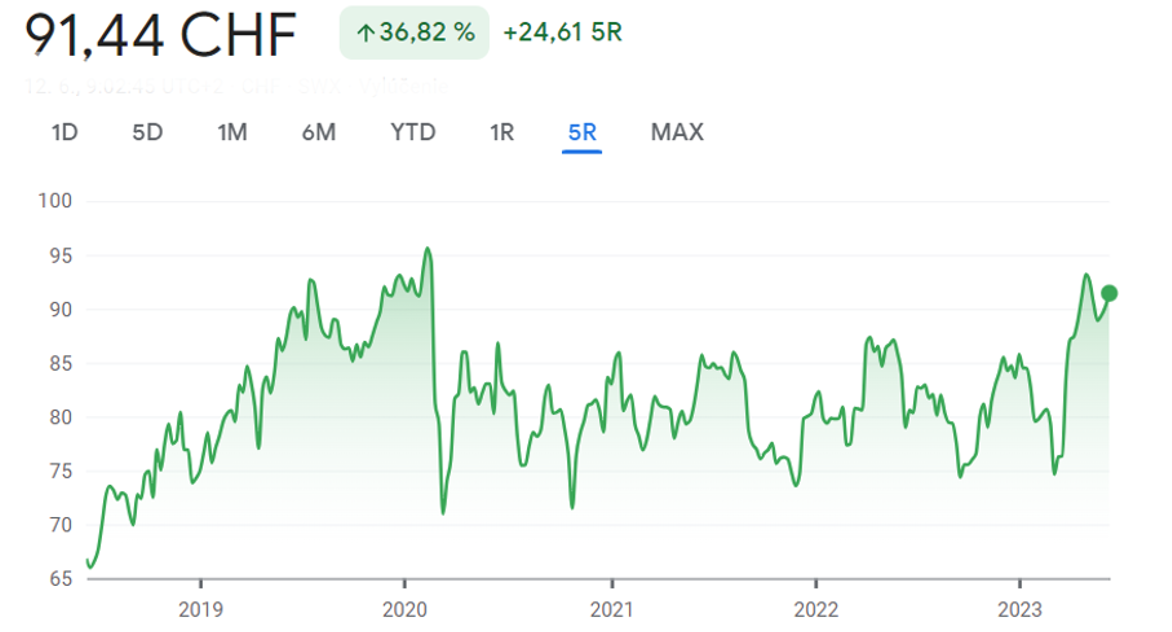1172x632 pixels.
Task: Click the 2020 label on time axis
Action: [x=405, y=609]
